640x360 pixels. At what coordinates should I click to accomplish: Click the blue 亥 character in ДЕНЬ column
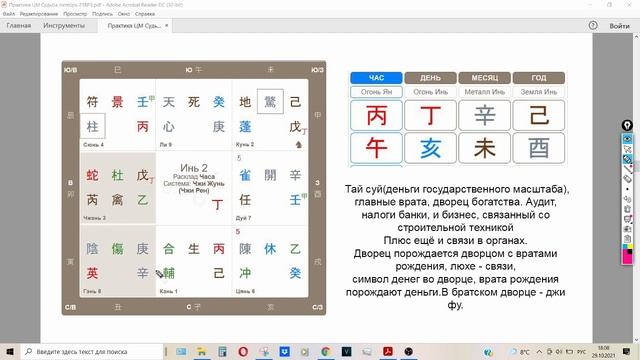click(430, 148)
